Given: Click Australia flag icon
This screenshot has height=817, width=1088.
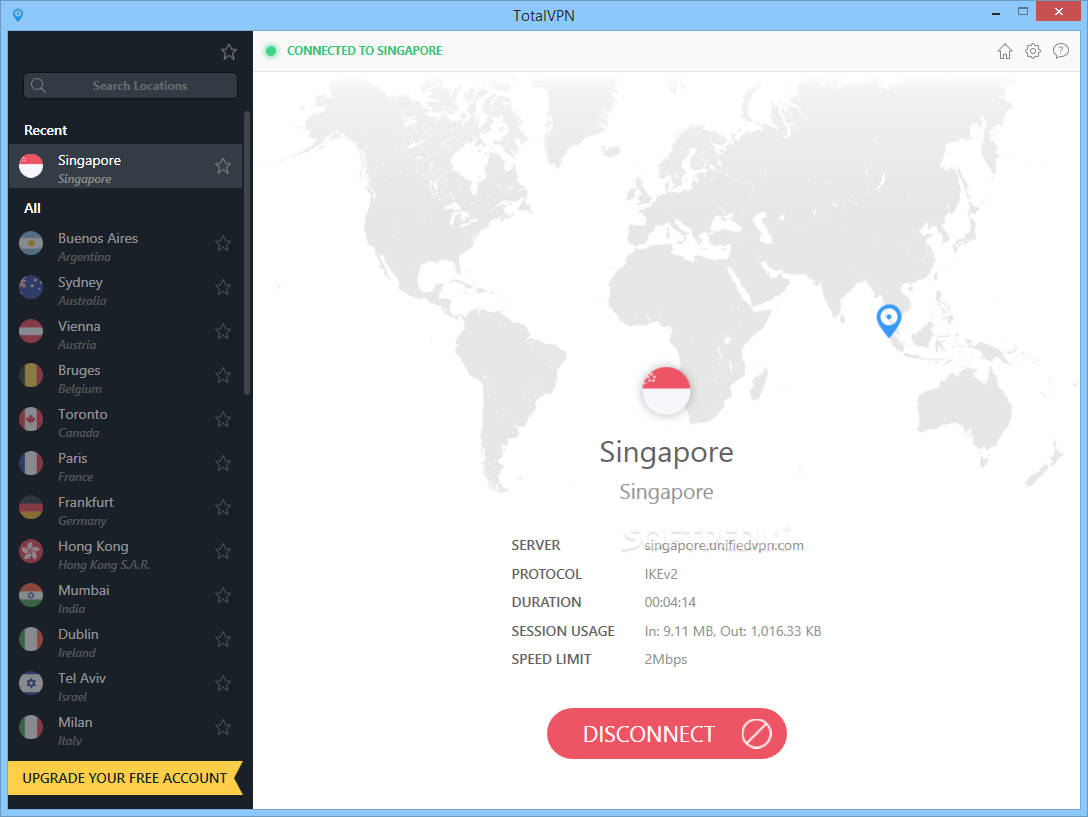Looking at the screenshot, I should click(31, 287).
